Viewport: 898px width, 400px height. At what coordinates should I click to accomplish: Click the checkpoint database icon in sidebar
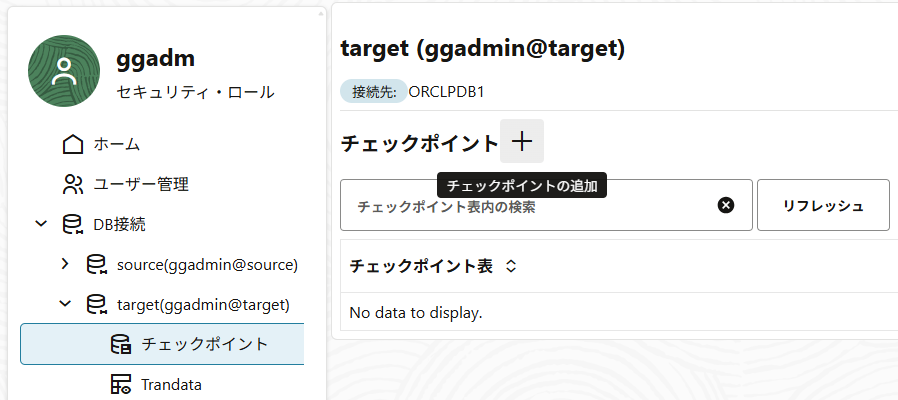(120, 344)
